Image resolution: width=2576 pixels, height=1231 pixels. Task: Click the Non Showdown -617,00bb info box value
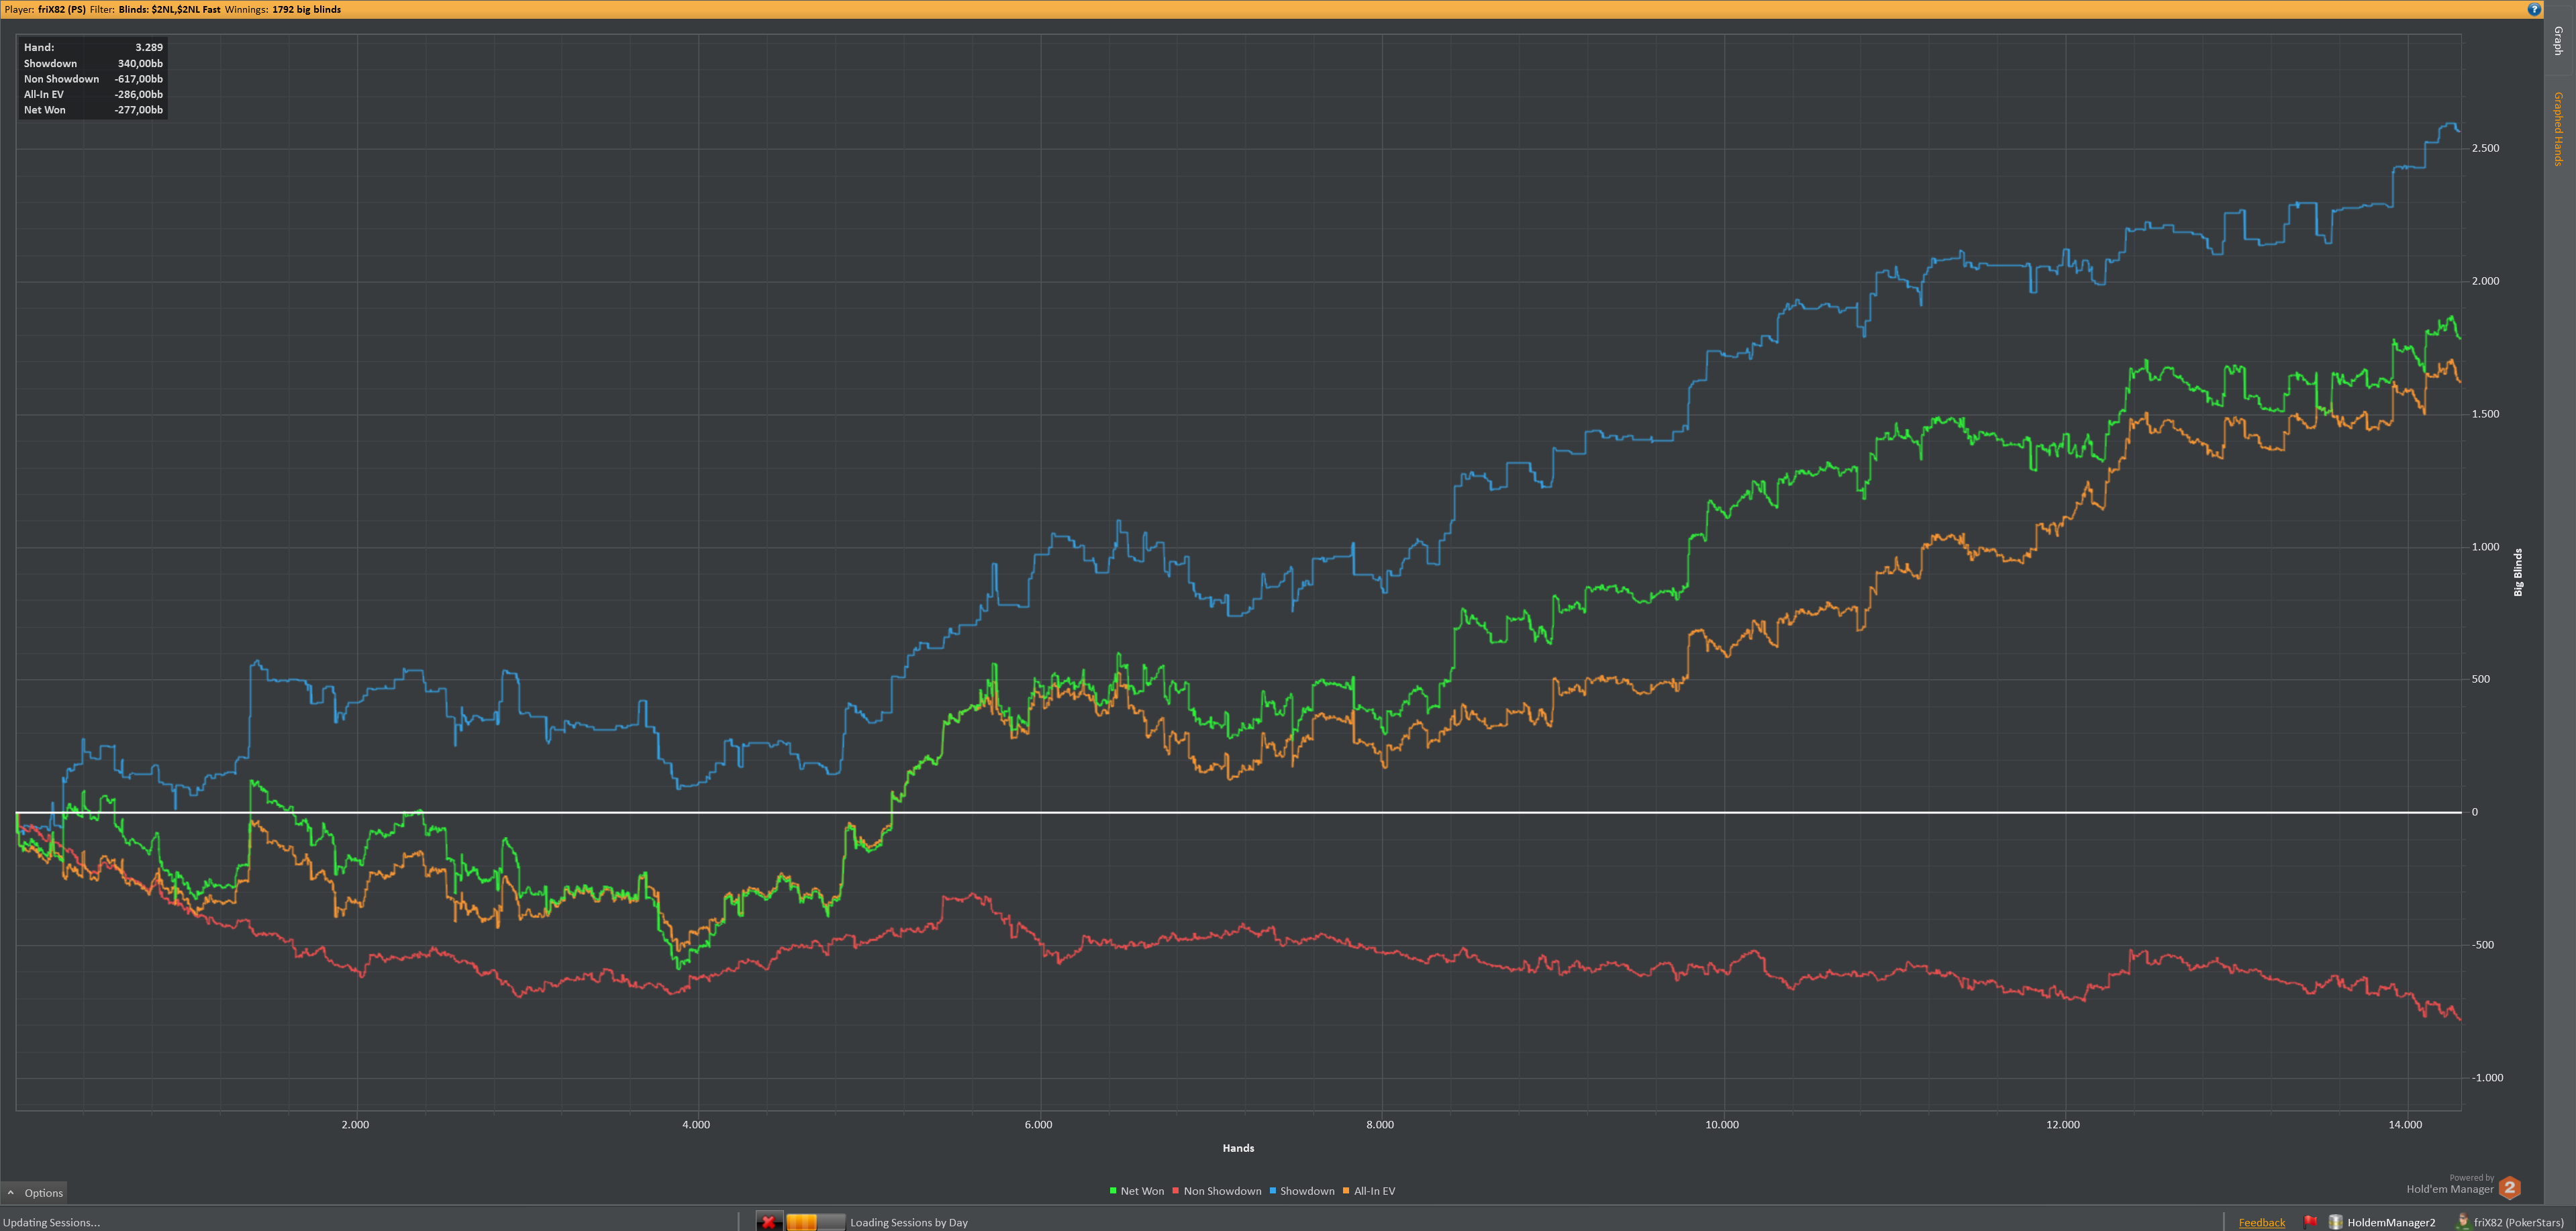coord(139,79)
